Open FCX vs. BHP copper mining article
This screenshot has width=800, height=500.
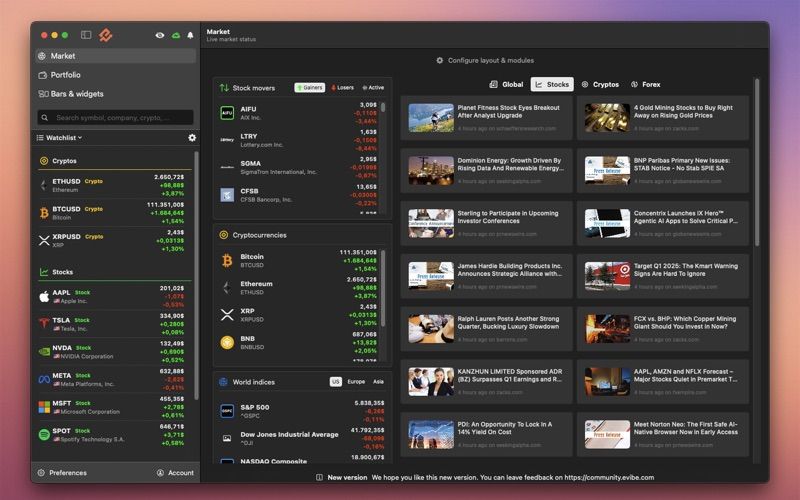[663, 329]
